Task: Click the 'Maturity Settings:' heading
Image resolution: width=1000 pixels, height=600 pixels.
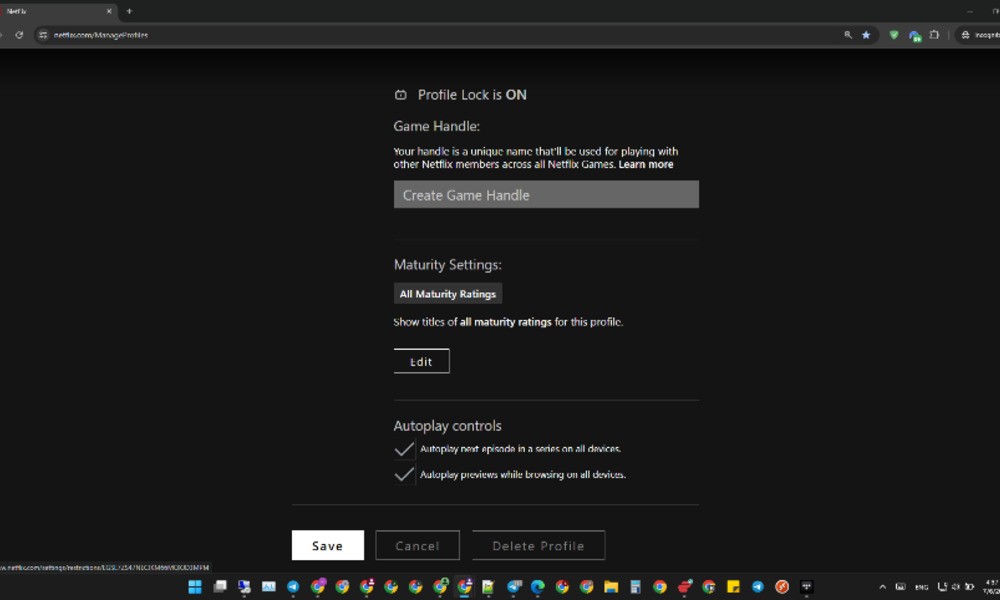Action: click(448, 265)
